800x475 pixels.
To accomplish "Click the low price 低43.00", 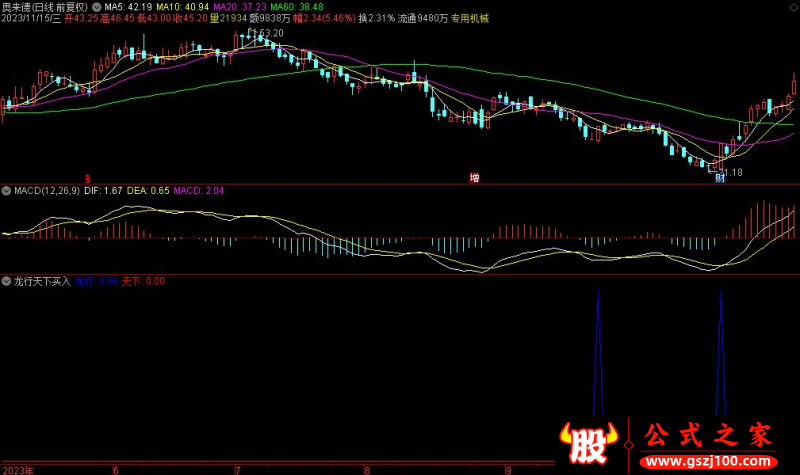I will [x=154, y=18].
